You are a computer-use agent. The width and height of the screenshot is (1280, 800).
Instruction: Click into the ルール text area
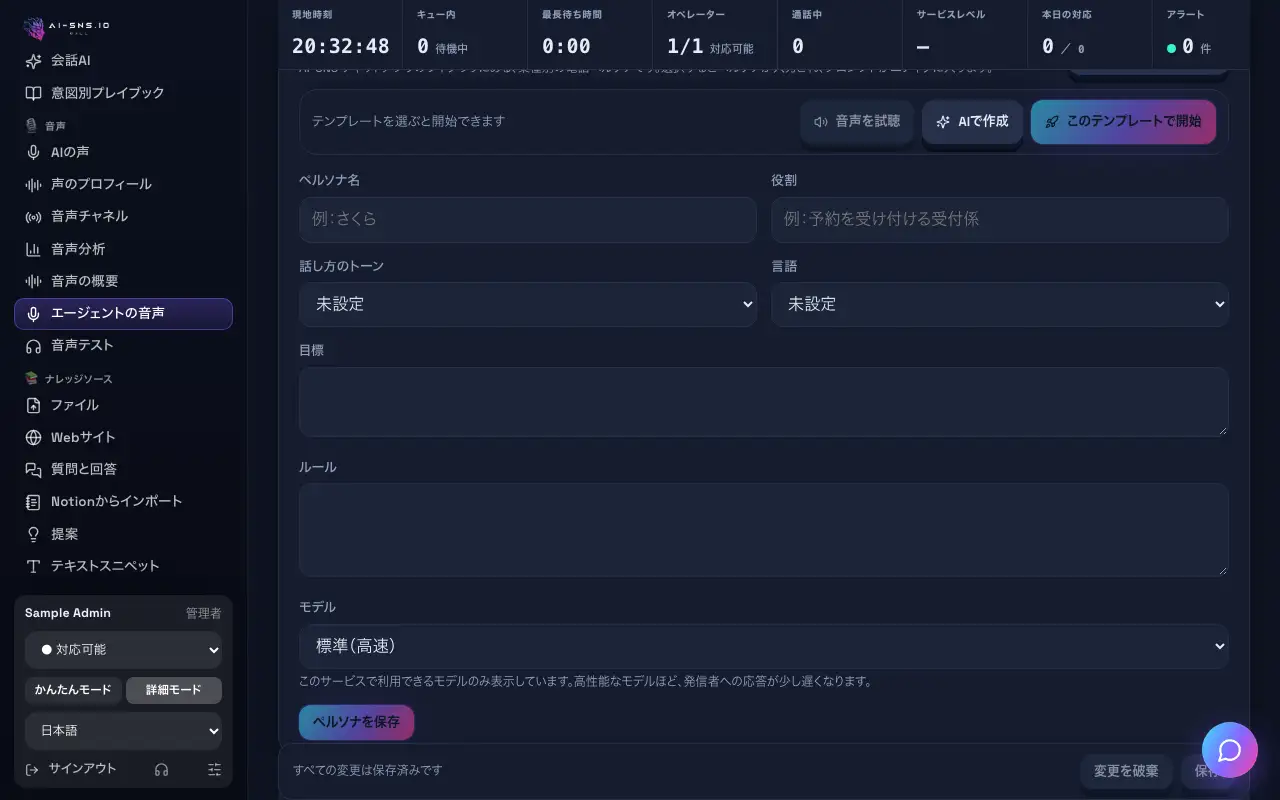(x=764, y=529)
